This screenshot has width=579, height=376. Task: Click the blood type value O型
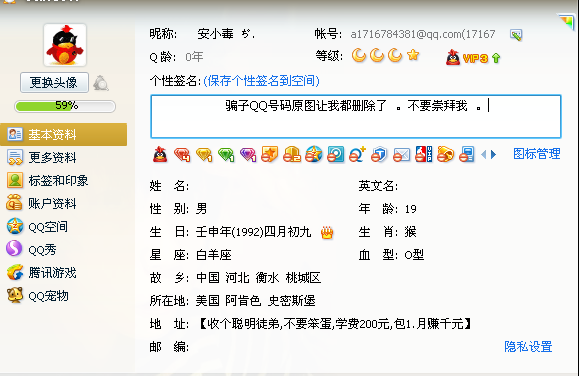(414, 255)
